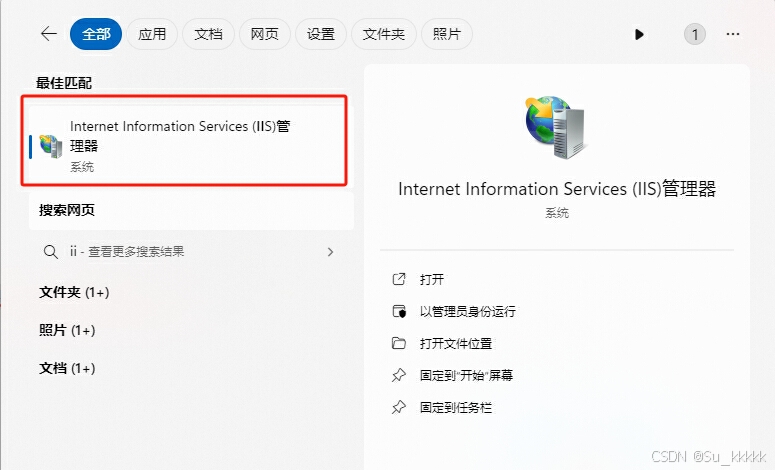Expand the 文档 (1+) results group

tap(67, 368)
